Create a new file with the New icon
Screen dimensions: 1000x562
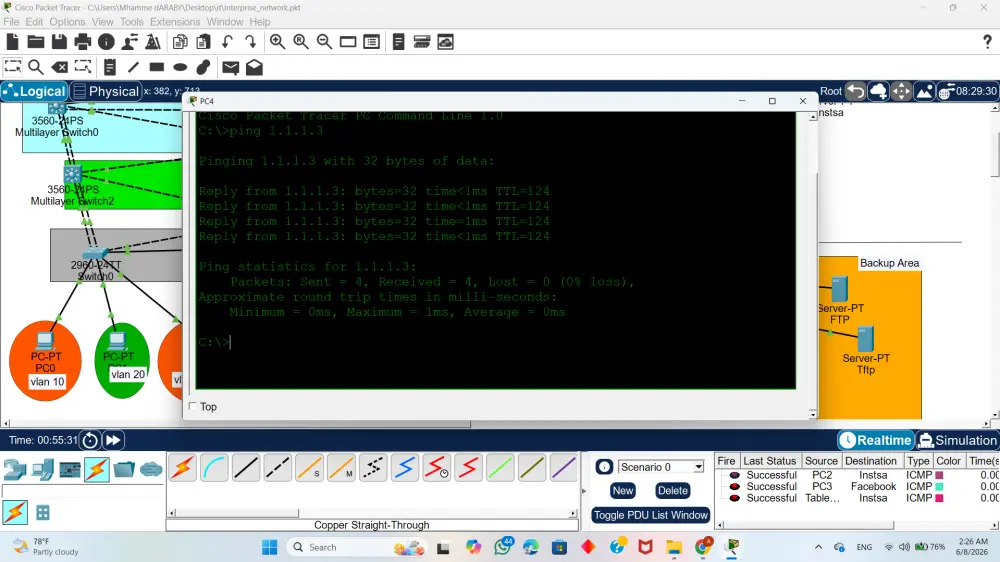click(12, 42)
